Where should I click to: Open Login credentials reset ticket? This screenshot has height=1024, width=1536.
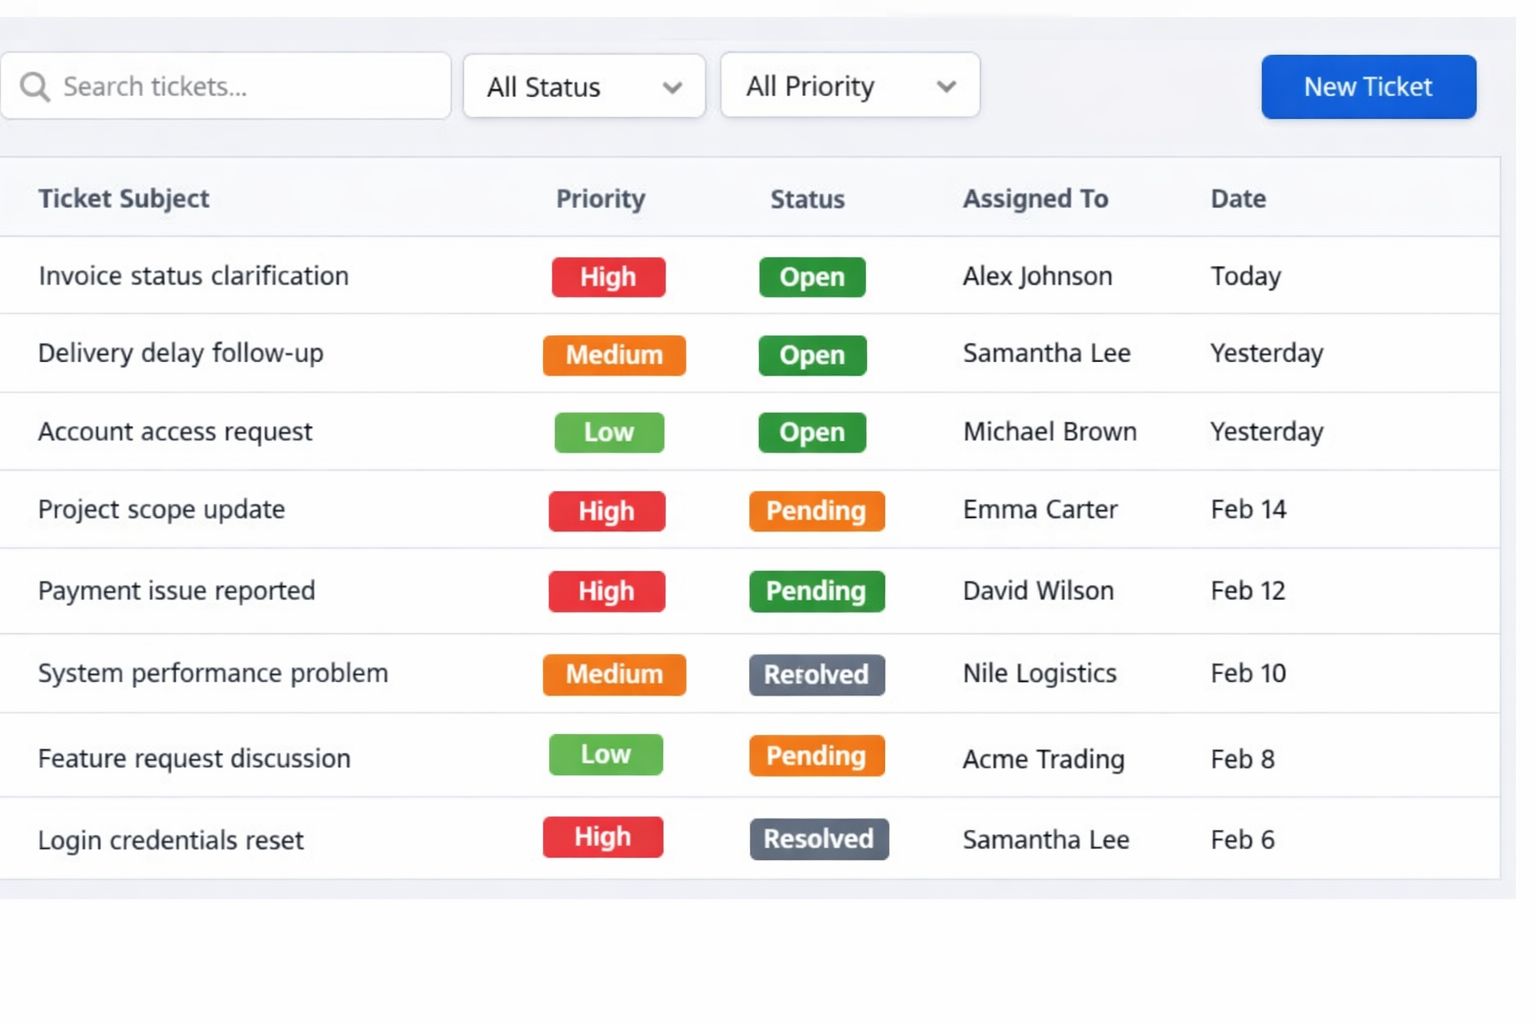click(171, 840)
